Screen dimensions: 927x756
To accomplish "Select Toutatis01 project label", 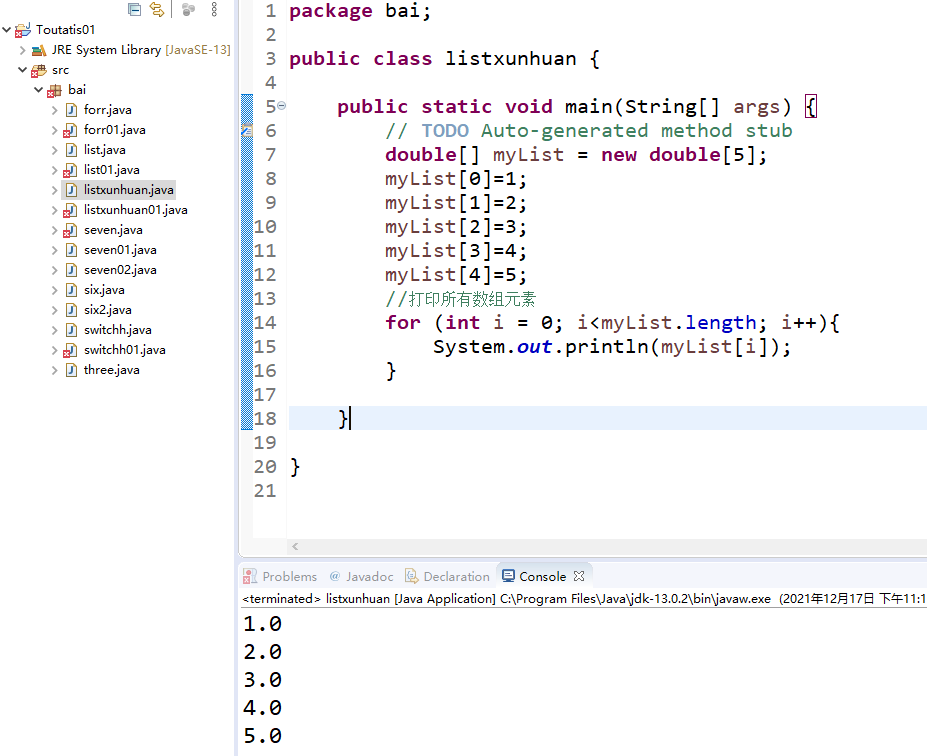I will [65, 30].
